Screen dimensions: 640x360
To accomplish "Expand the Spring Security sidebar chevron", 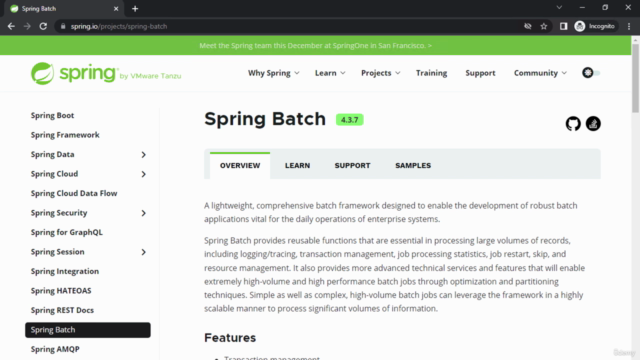I will coord(143,213).
